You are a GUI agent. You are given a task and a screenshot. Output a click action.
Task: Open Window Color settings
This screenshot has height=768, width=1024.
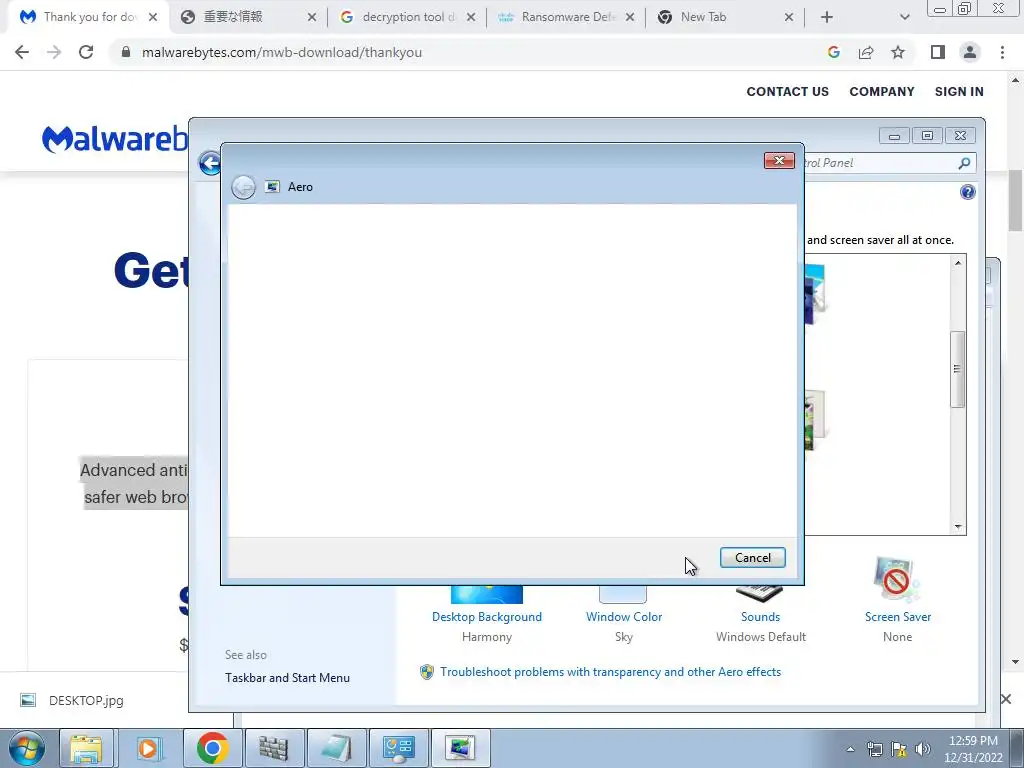(x=624, y=616)
